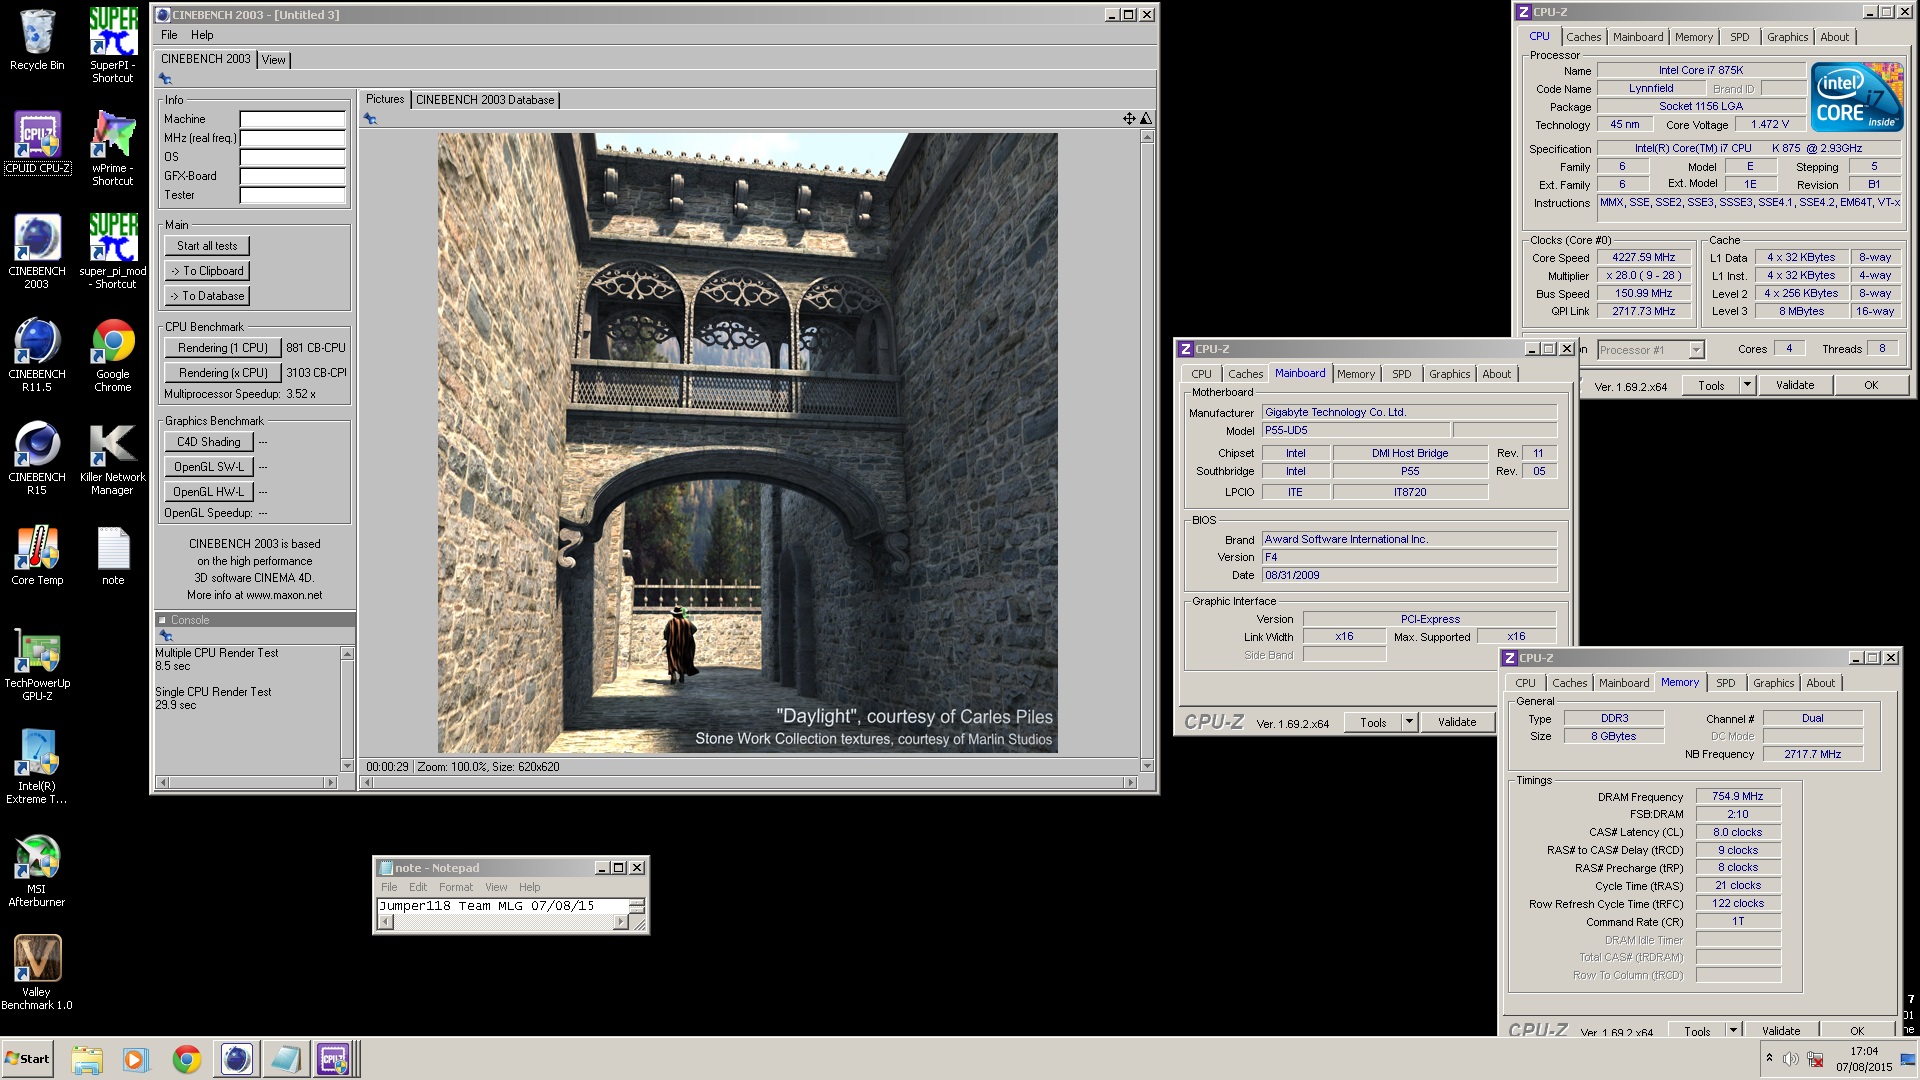Click the Machine input field

click(292, 119)
